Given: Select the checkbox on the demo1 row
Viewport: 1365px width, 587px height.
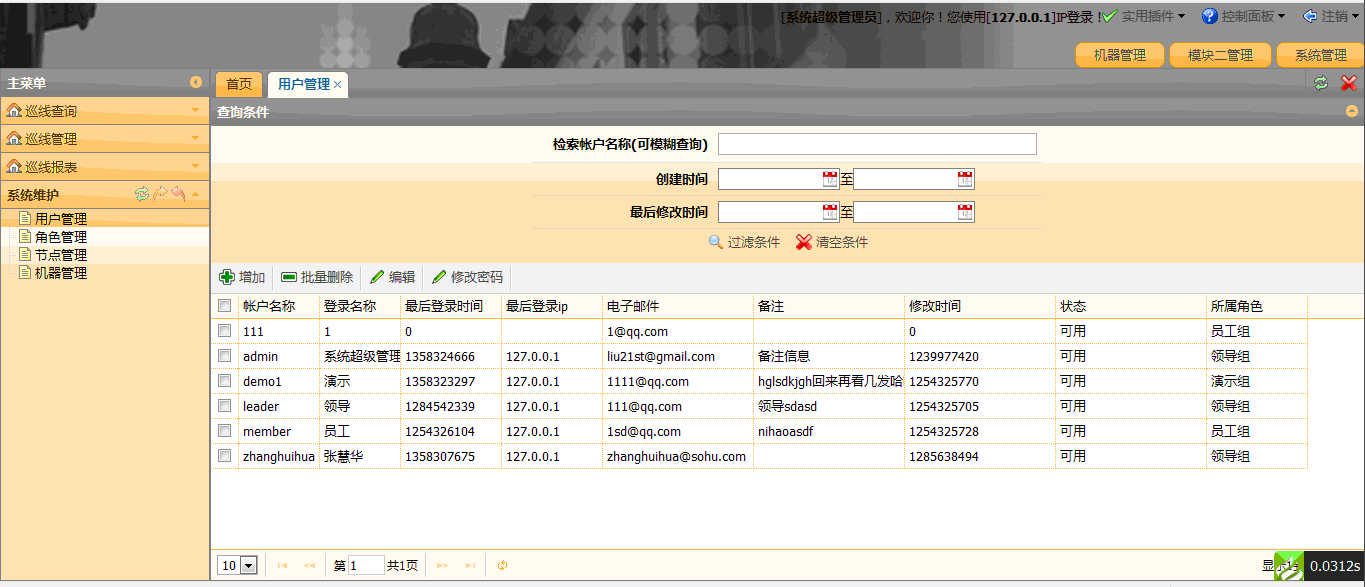Looking at the screenshot, I should [224, 381].
